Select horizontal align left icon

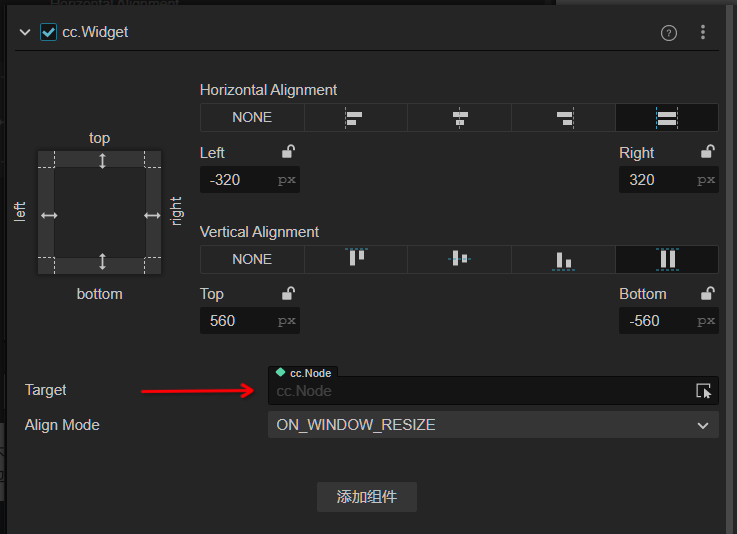tap(355, 118)
